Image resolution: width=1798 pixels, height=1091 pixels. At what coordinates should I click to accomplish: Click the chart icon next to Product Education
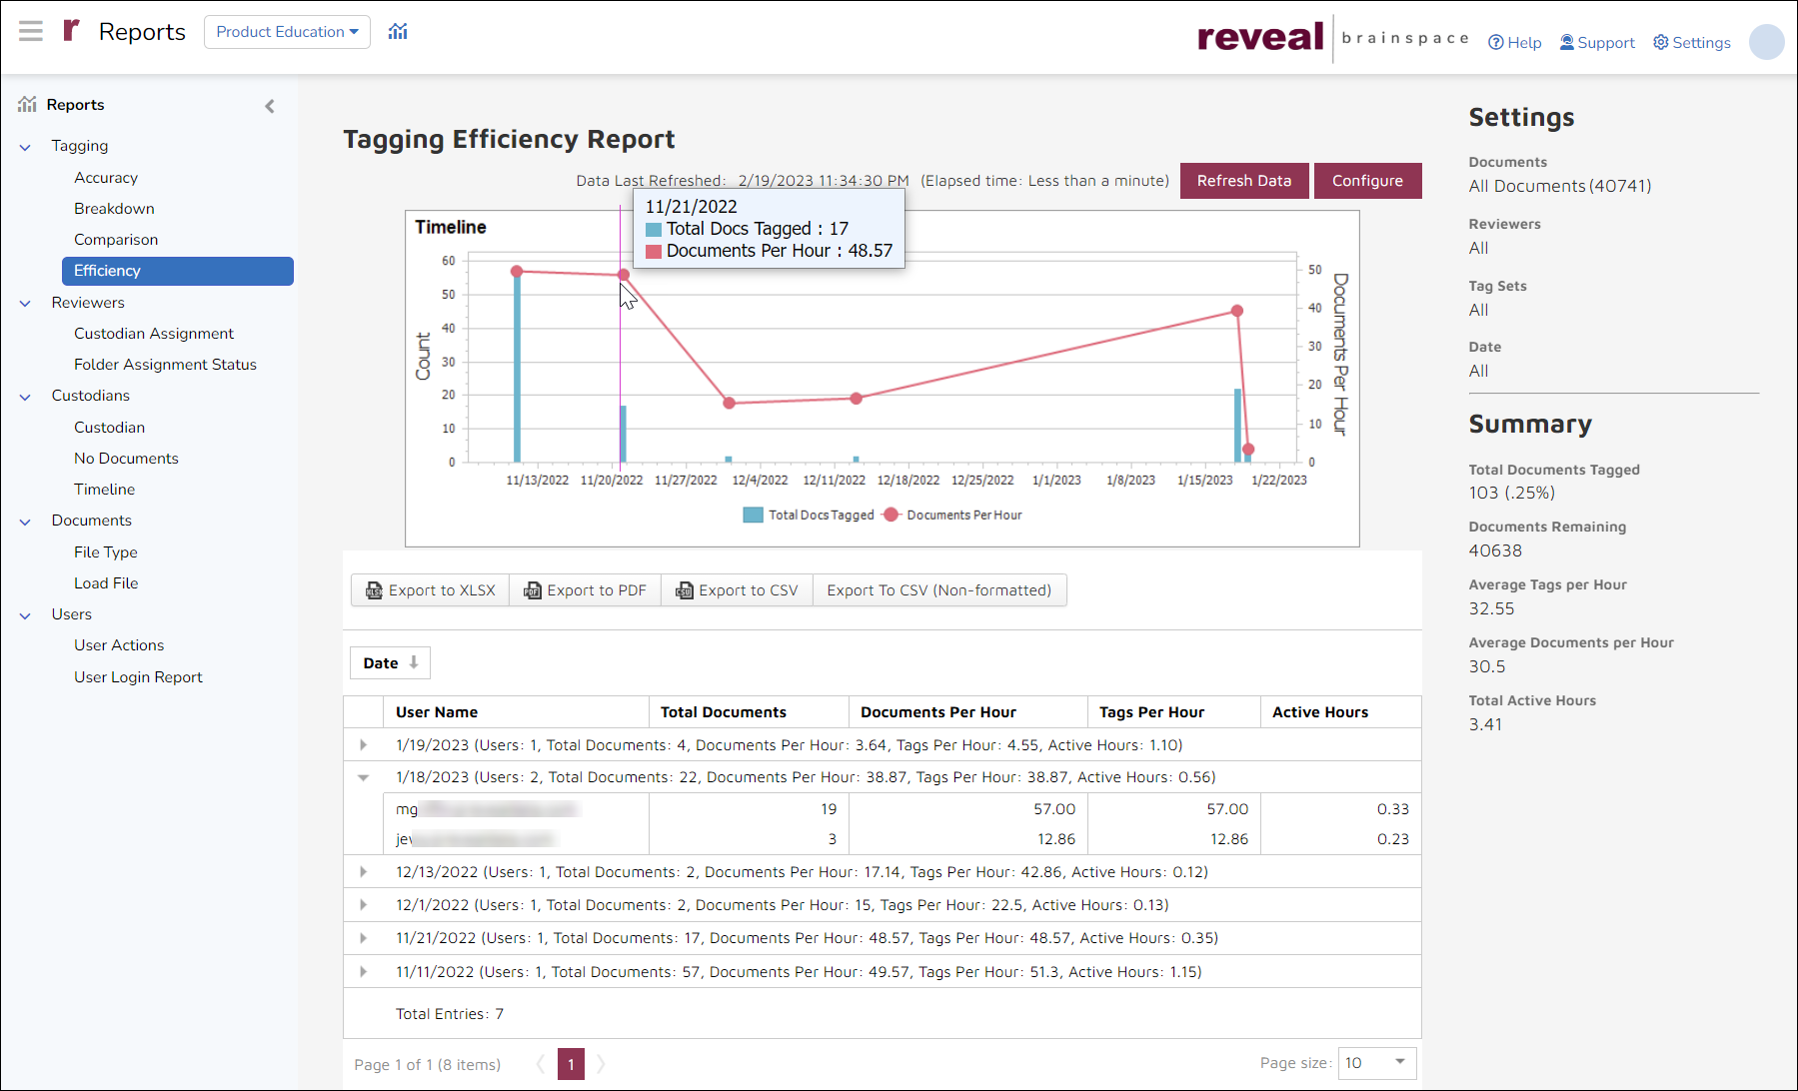click(x=398, y=31)
